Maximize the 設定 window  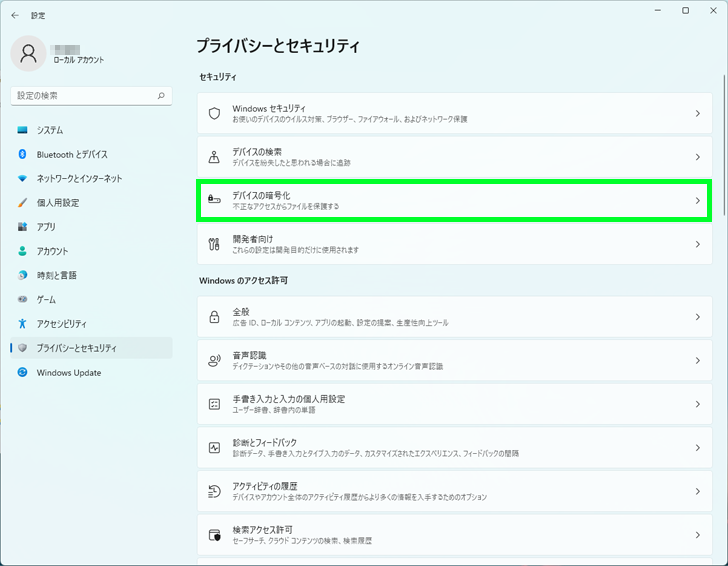click(x=685, y=11)
